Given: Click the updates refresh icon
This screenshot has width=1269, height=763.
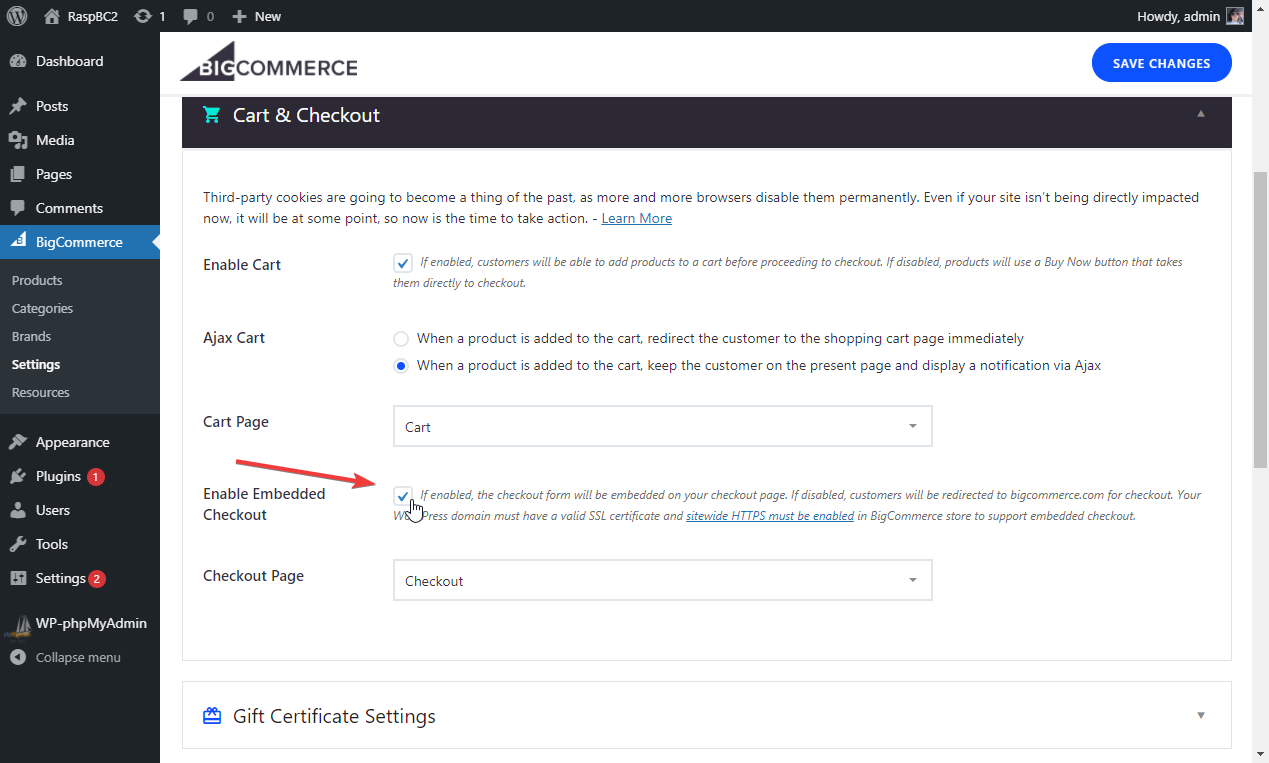Looking at the screenshot, I should tap(143, 16).
